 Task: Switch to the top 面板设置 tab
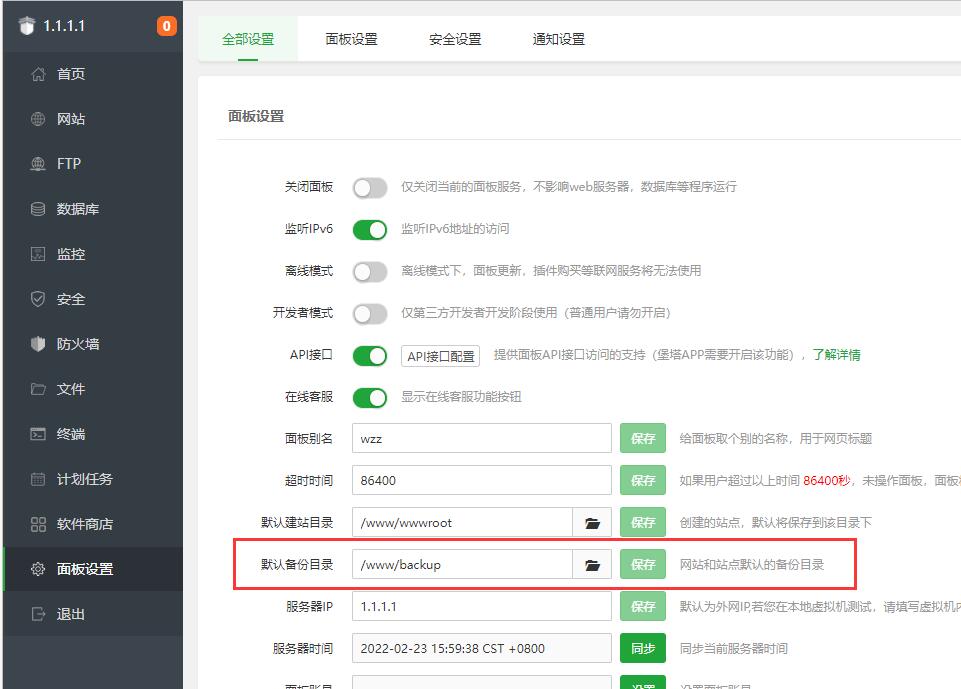[x=351, y=39]
